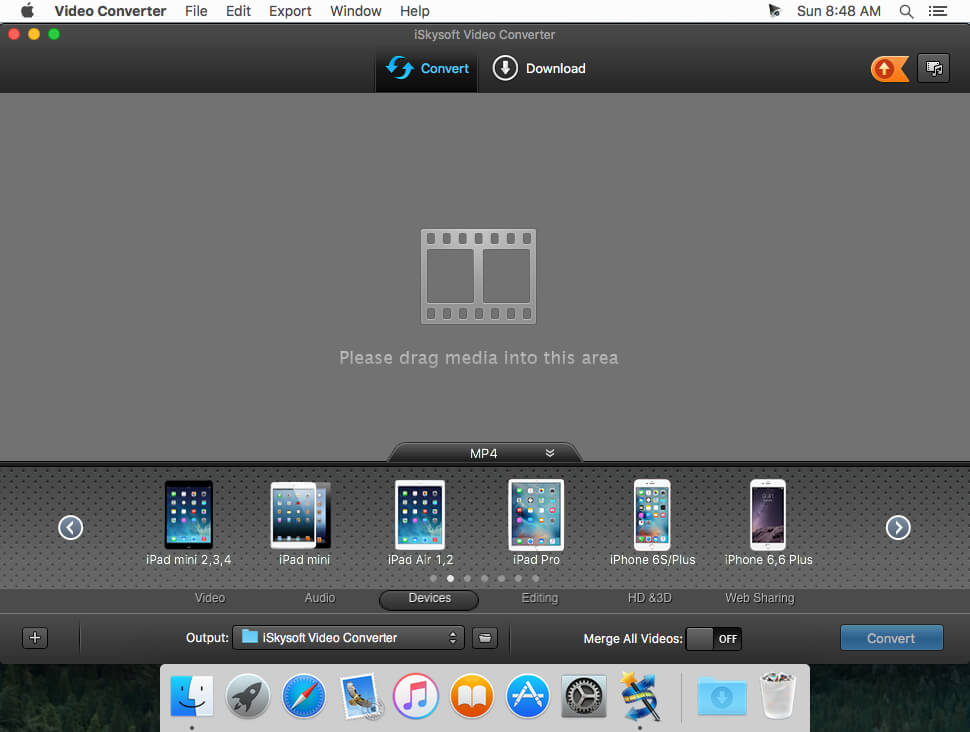Image resolution: width=970 pixels, height=732 pixels.
Task: Open the Output folder dropdown
Action: point(348,637)
